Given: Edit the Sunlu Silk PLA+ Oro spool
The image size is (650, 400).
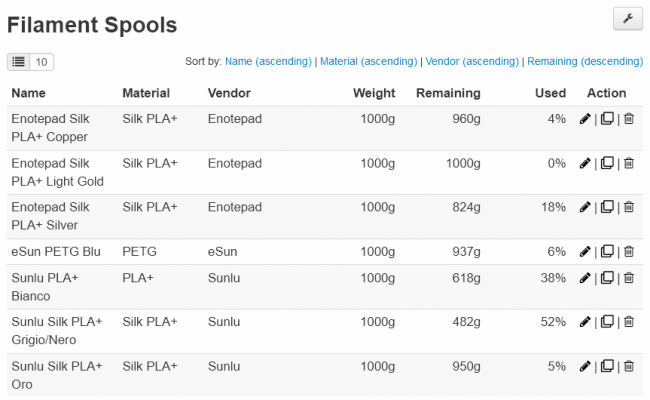Looking at the screenshot, I should point(585,366).
